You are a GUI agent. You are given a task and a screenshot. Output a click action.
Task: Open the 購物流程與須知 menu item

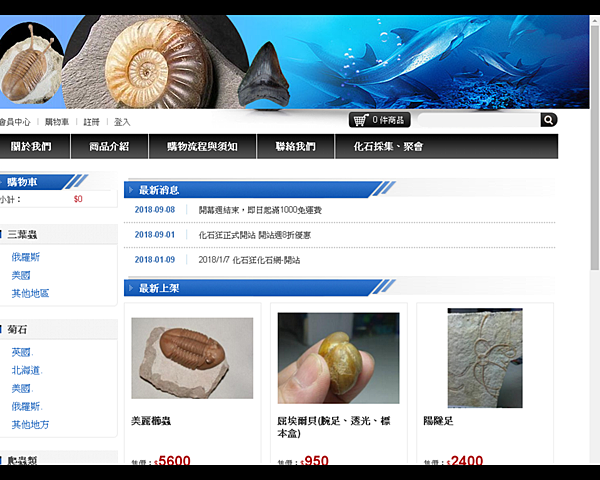pos(202,146)
